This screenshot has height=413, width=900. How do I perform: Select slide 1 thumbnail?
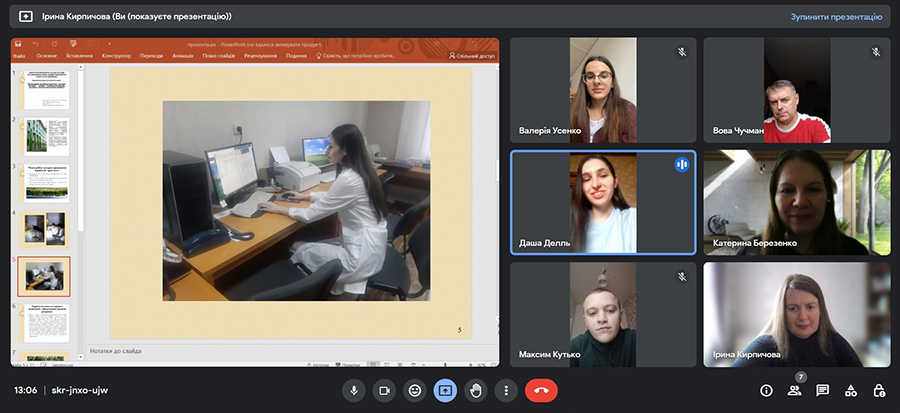click(x=44, y=89)
